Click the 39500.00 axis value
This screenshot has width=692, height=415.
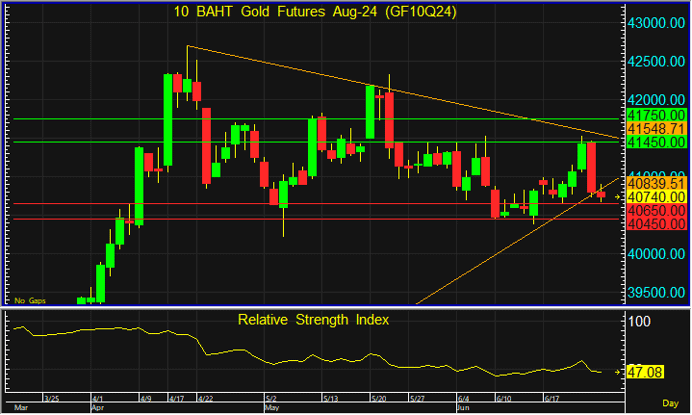tap(656, 292)
